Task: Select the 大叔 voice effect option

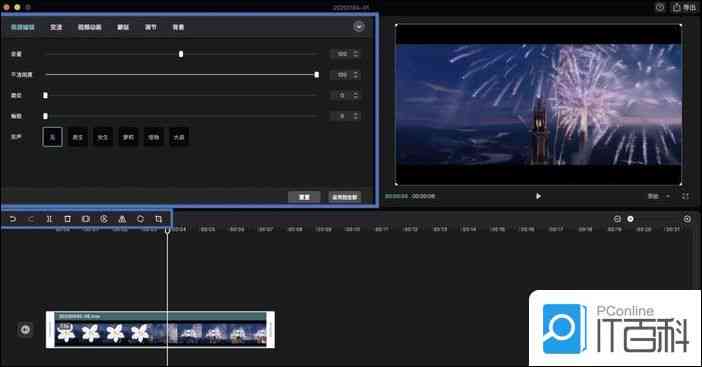Action: tap(179, 137)
